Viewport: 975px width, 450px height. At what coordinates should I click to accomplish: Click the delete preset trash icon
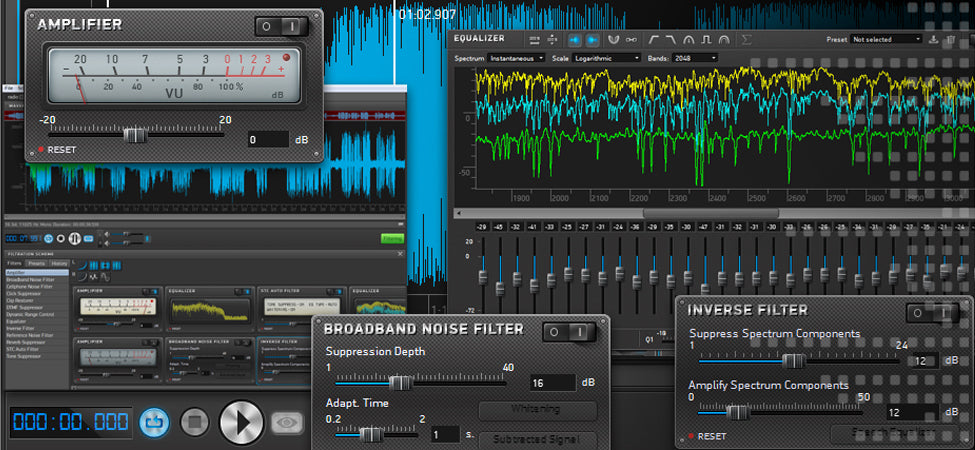pos(951,39)
